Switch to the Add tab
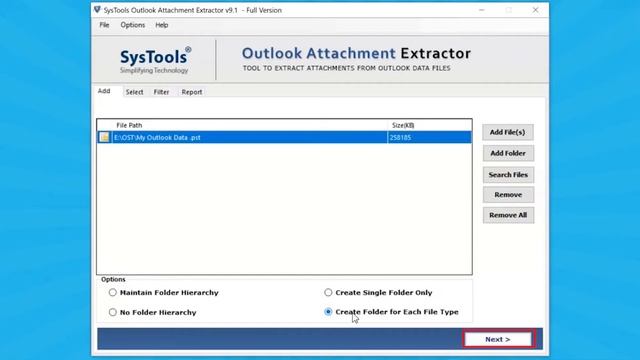The width and height of the screenshot is (640, 360). point(104,91)
